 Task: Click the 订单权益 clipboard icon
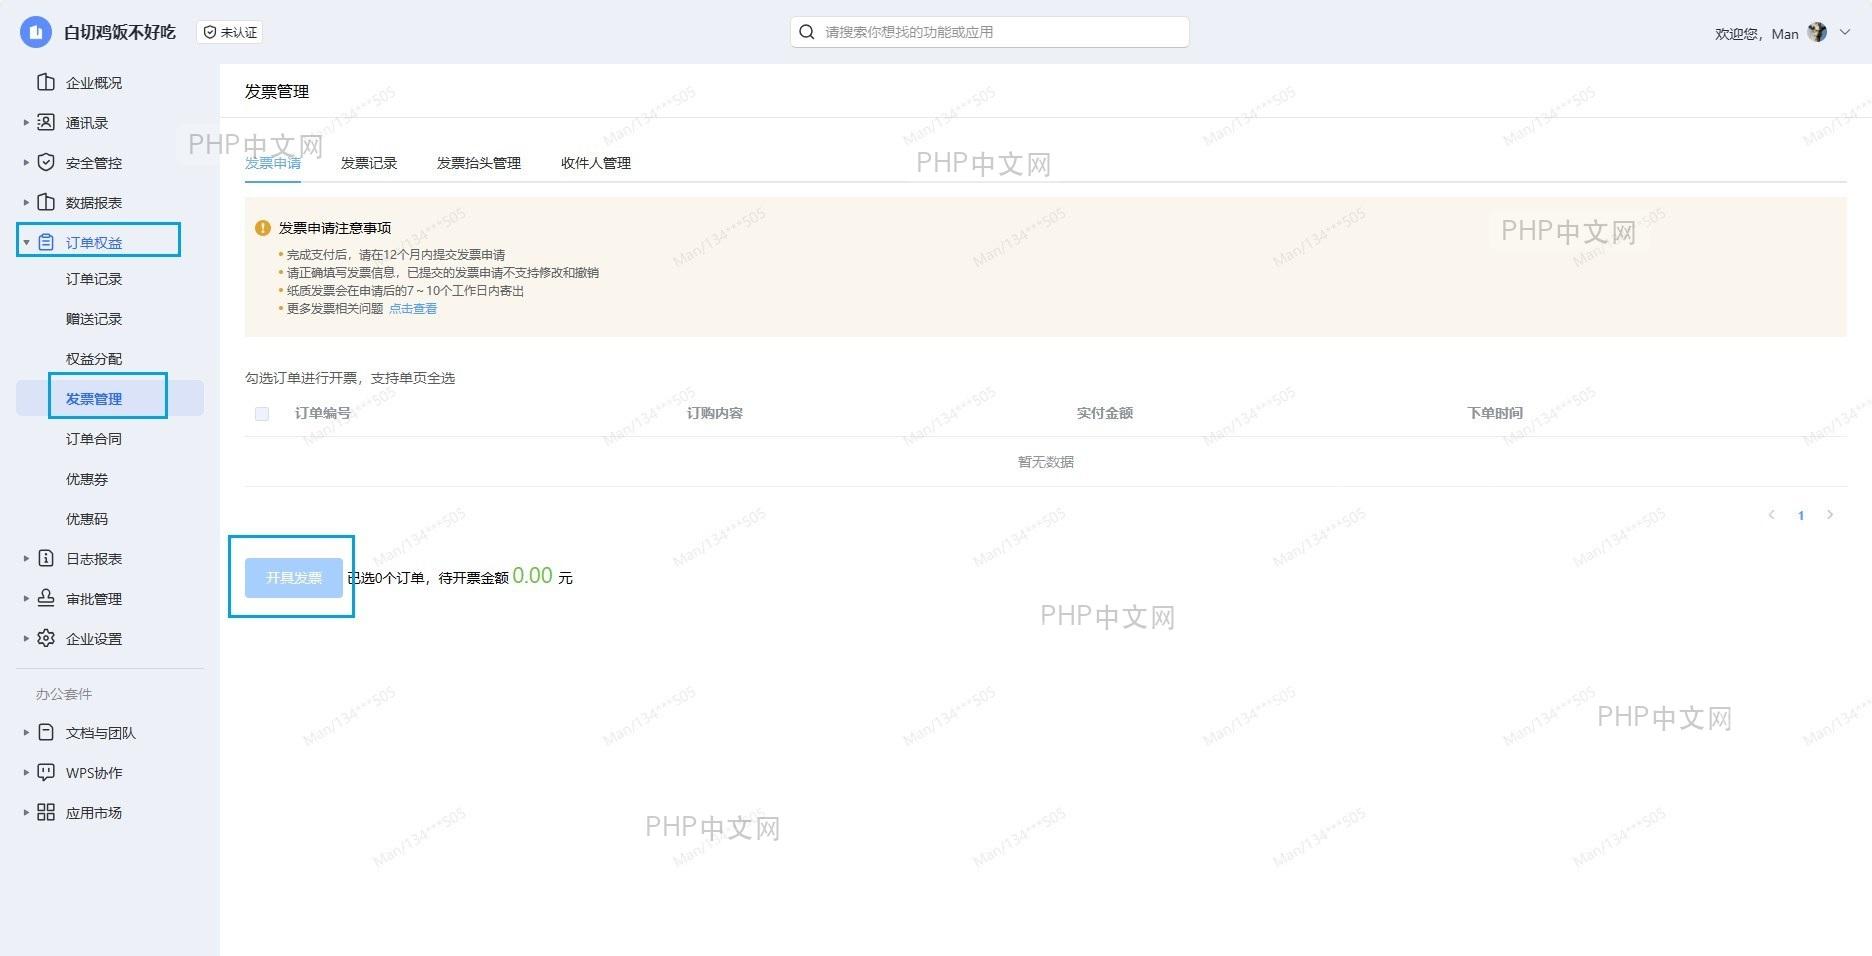point(46,242)
